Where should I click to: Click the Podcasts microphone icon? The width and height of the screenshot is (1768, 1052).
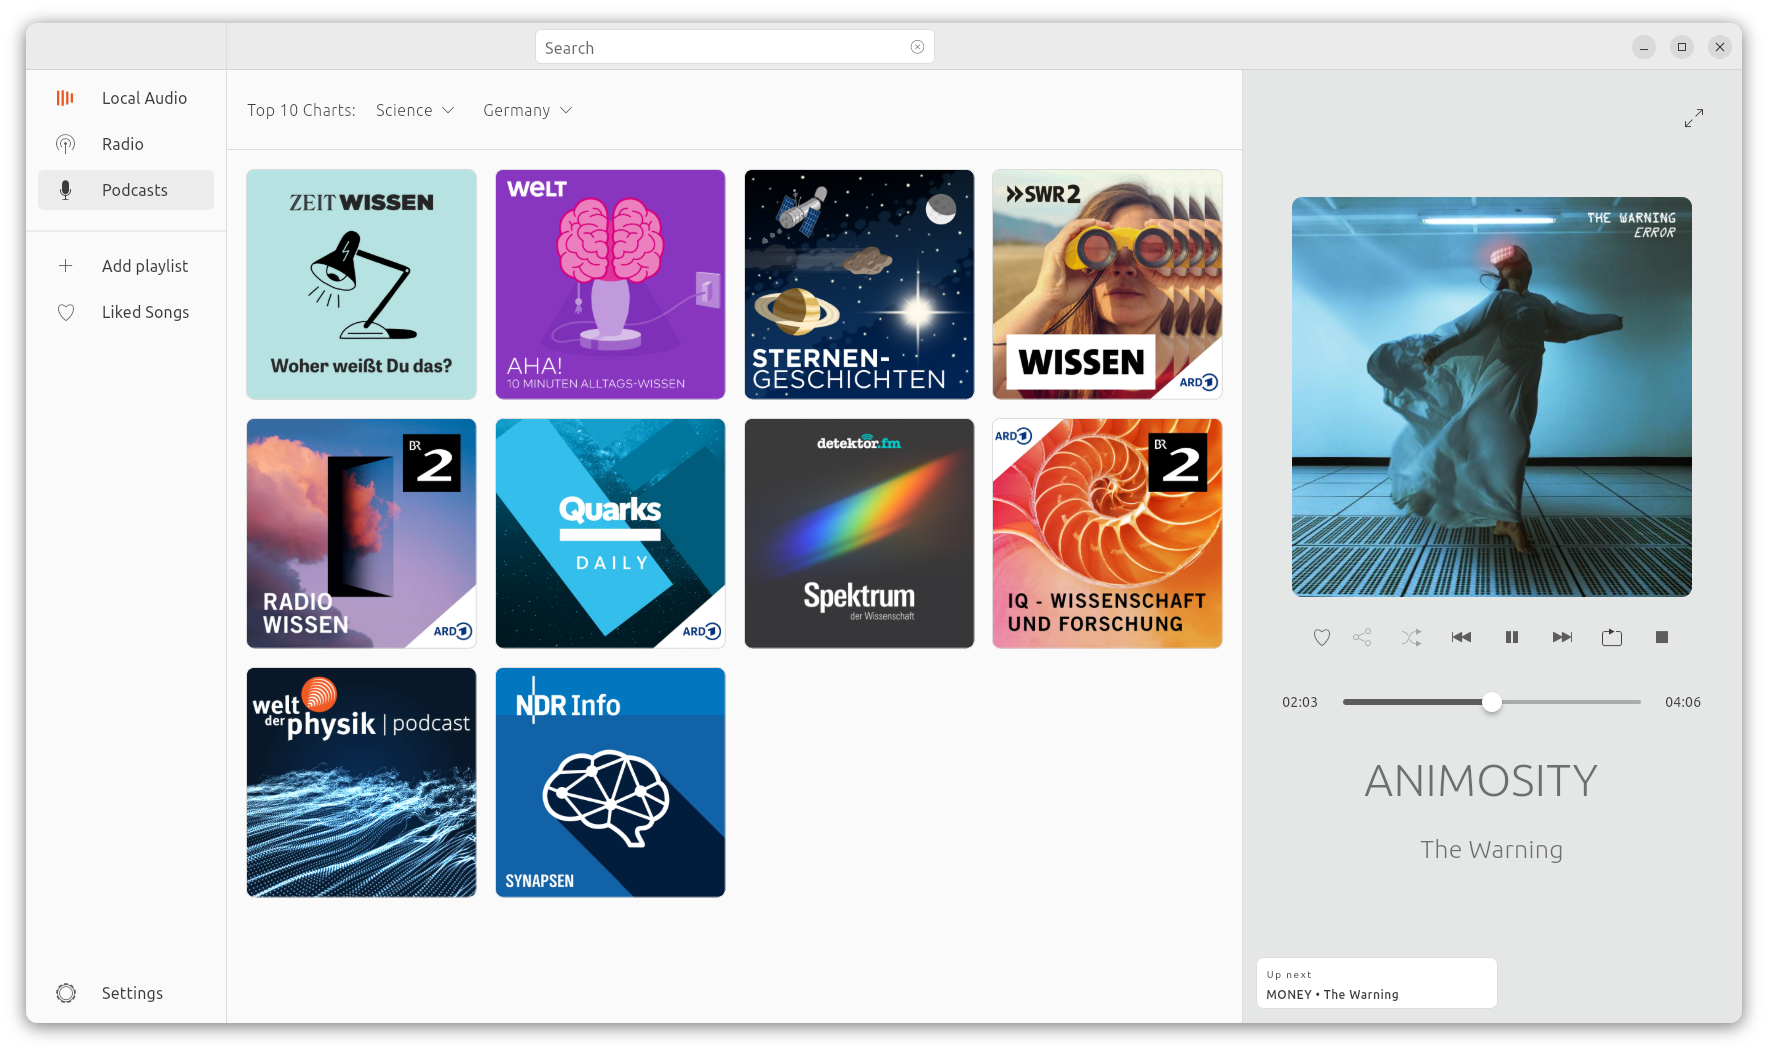[65, 190]
